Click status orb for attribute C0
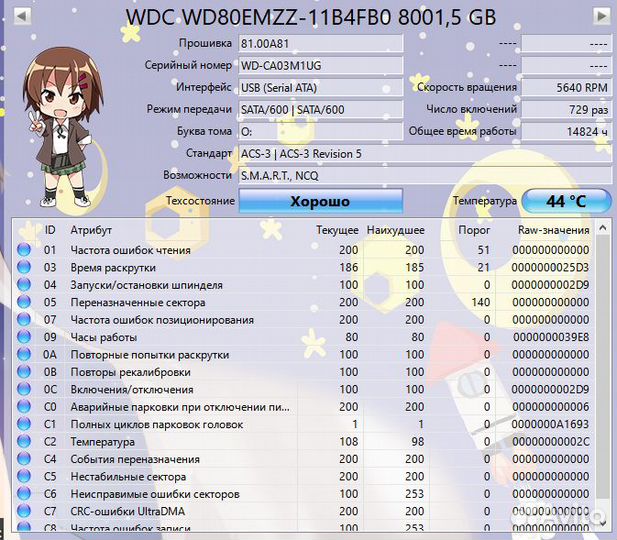Viewport: 617px width, 540px height. (x=24, y=407)
